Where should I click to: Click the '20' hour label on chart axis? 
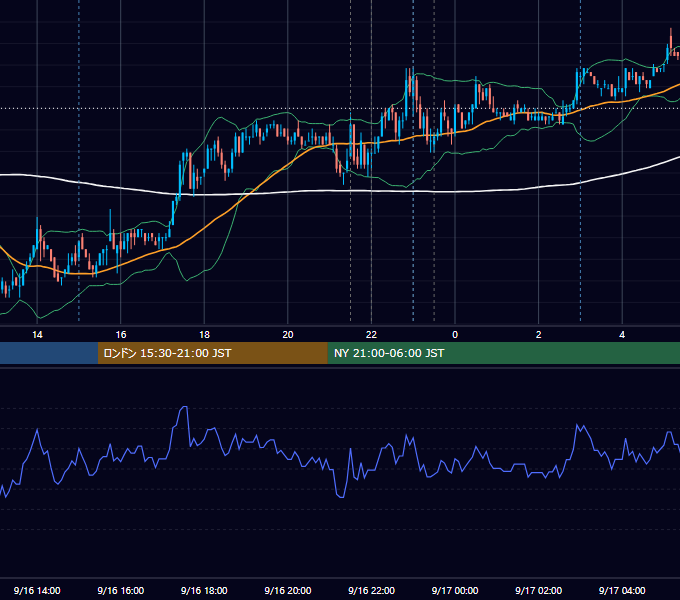coord(288,335)
